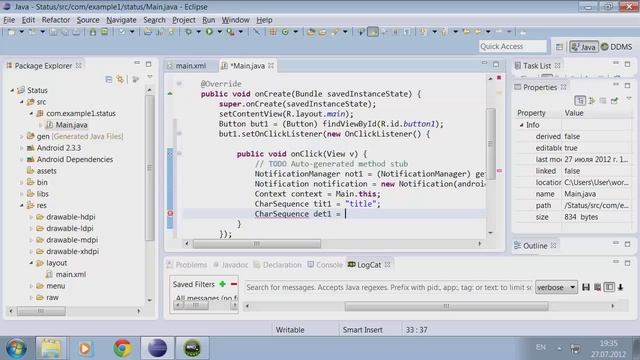
Task: Add a new LogCat saved filter
Action: coord(222,284)
